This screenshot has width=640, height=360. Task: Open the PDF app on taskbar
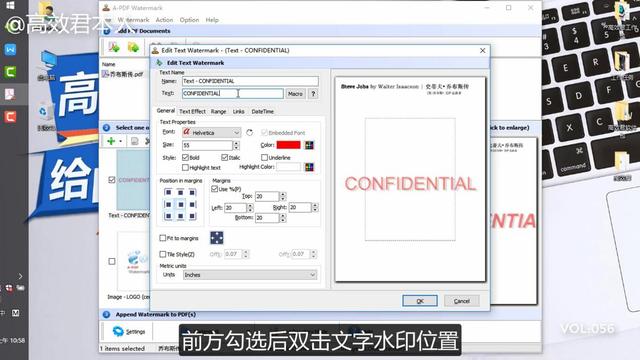(10, 94)
